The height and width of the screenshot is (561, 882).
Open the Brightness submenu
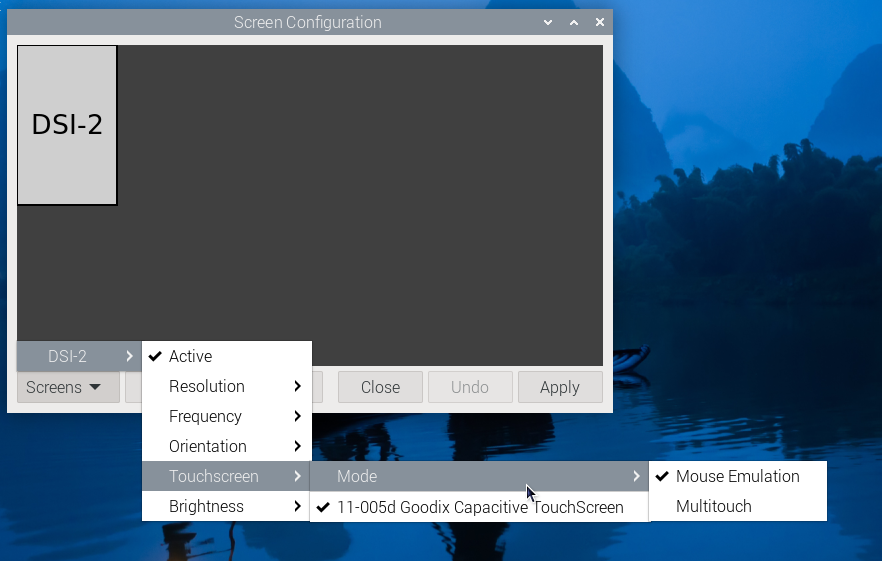pos(226,506)
